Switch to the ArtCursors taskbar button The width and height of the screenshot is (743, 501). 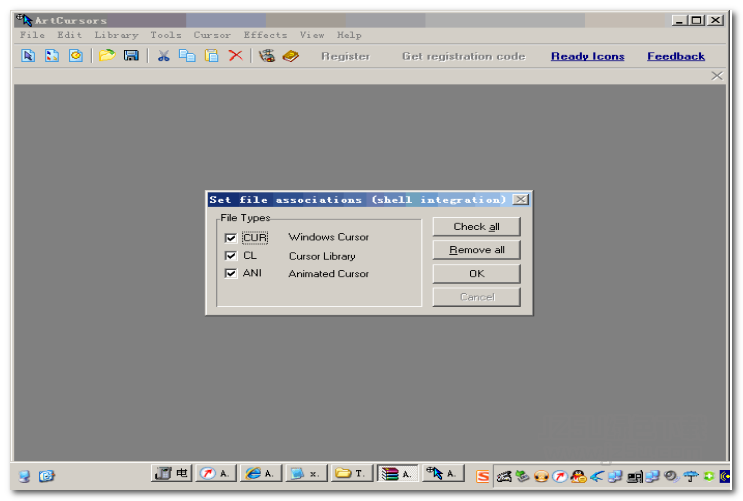click(x=443, y=473)
